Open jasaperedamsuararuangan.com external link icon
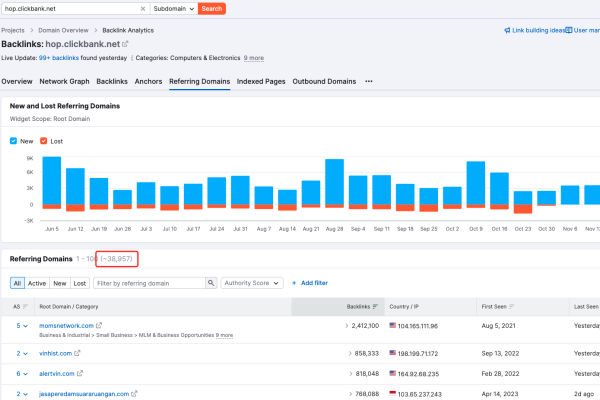This screenshot has height=400, width=600. coord(134,393)
